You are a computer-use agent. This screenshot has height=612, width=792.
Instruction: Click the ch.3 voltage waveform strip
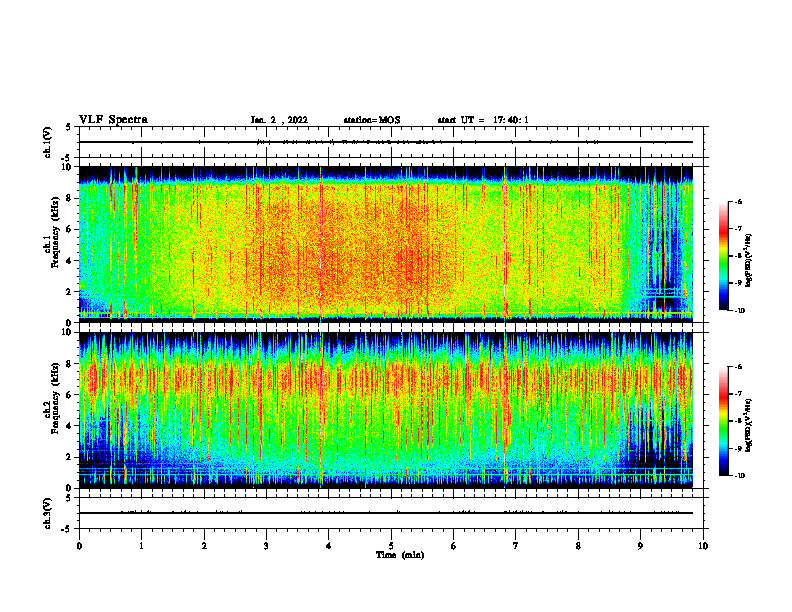click(x=391, y=513)
